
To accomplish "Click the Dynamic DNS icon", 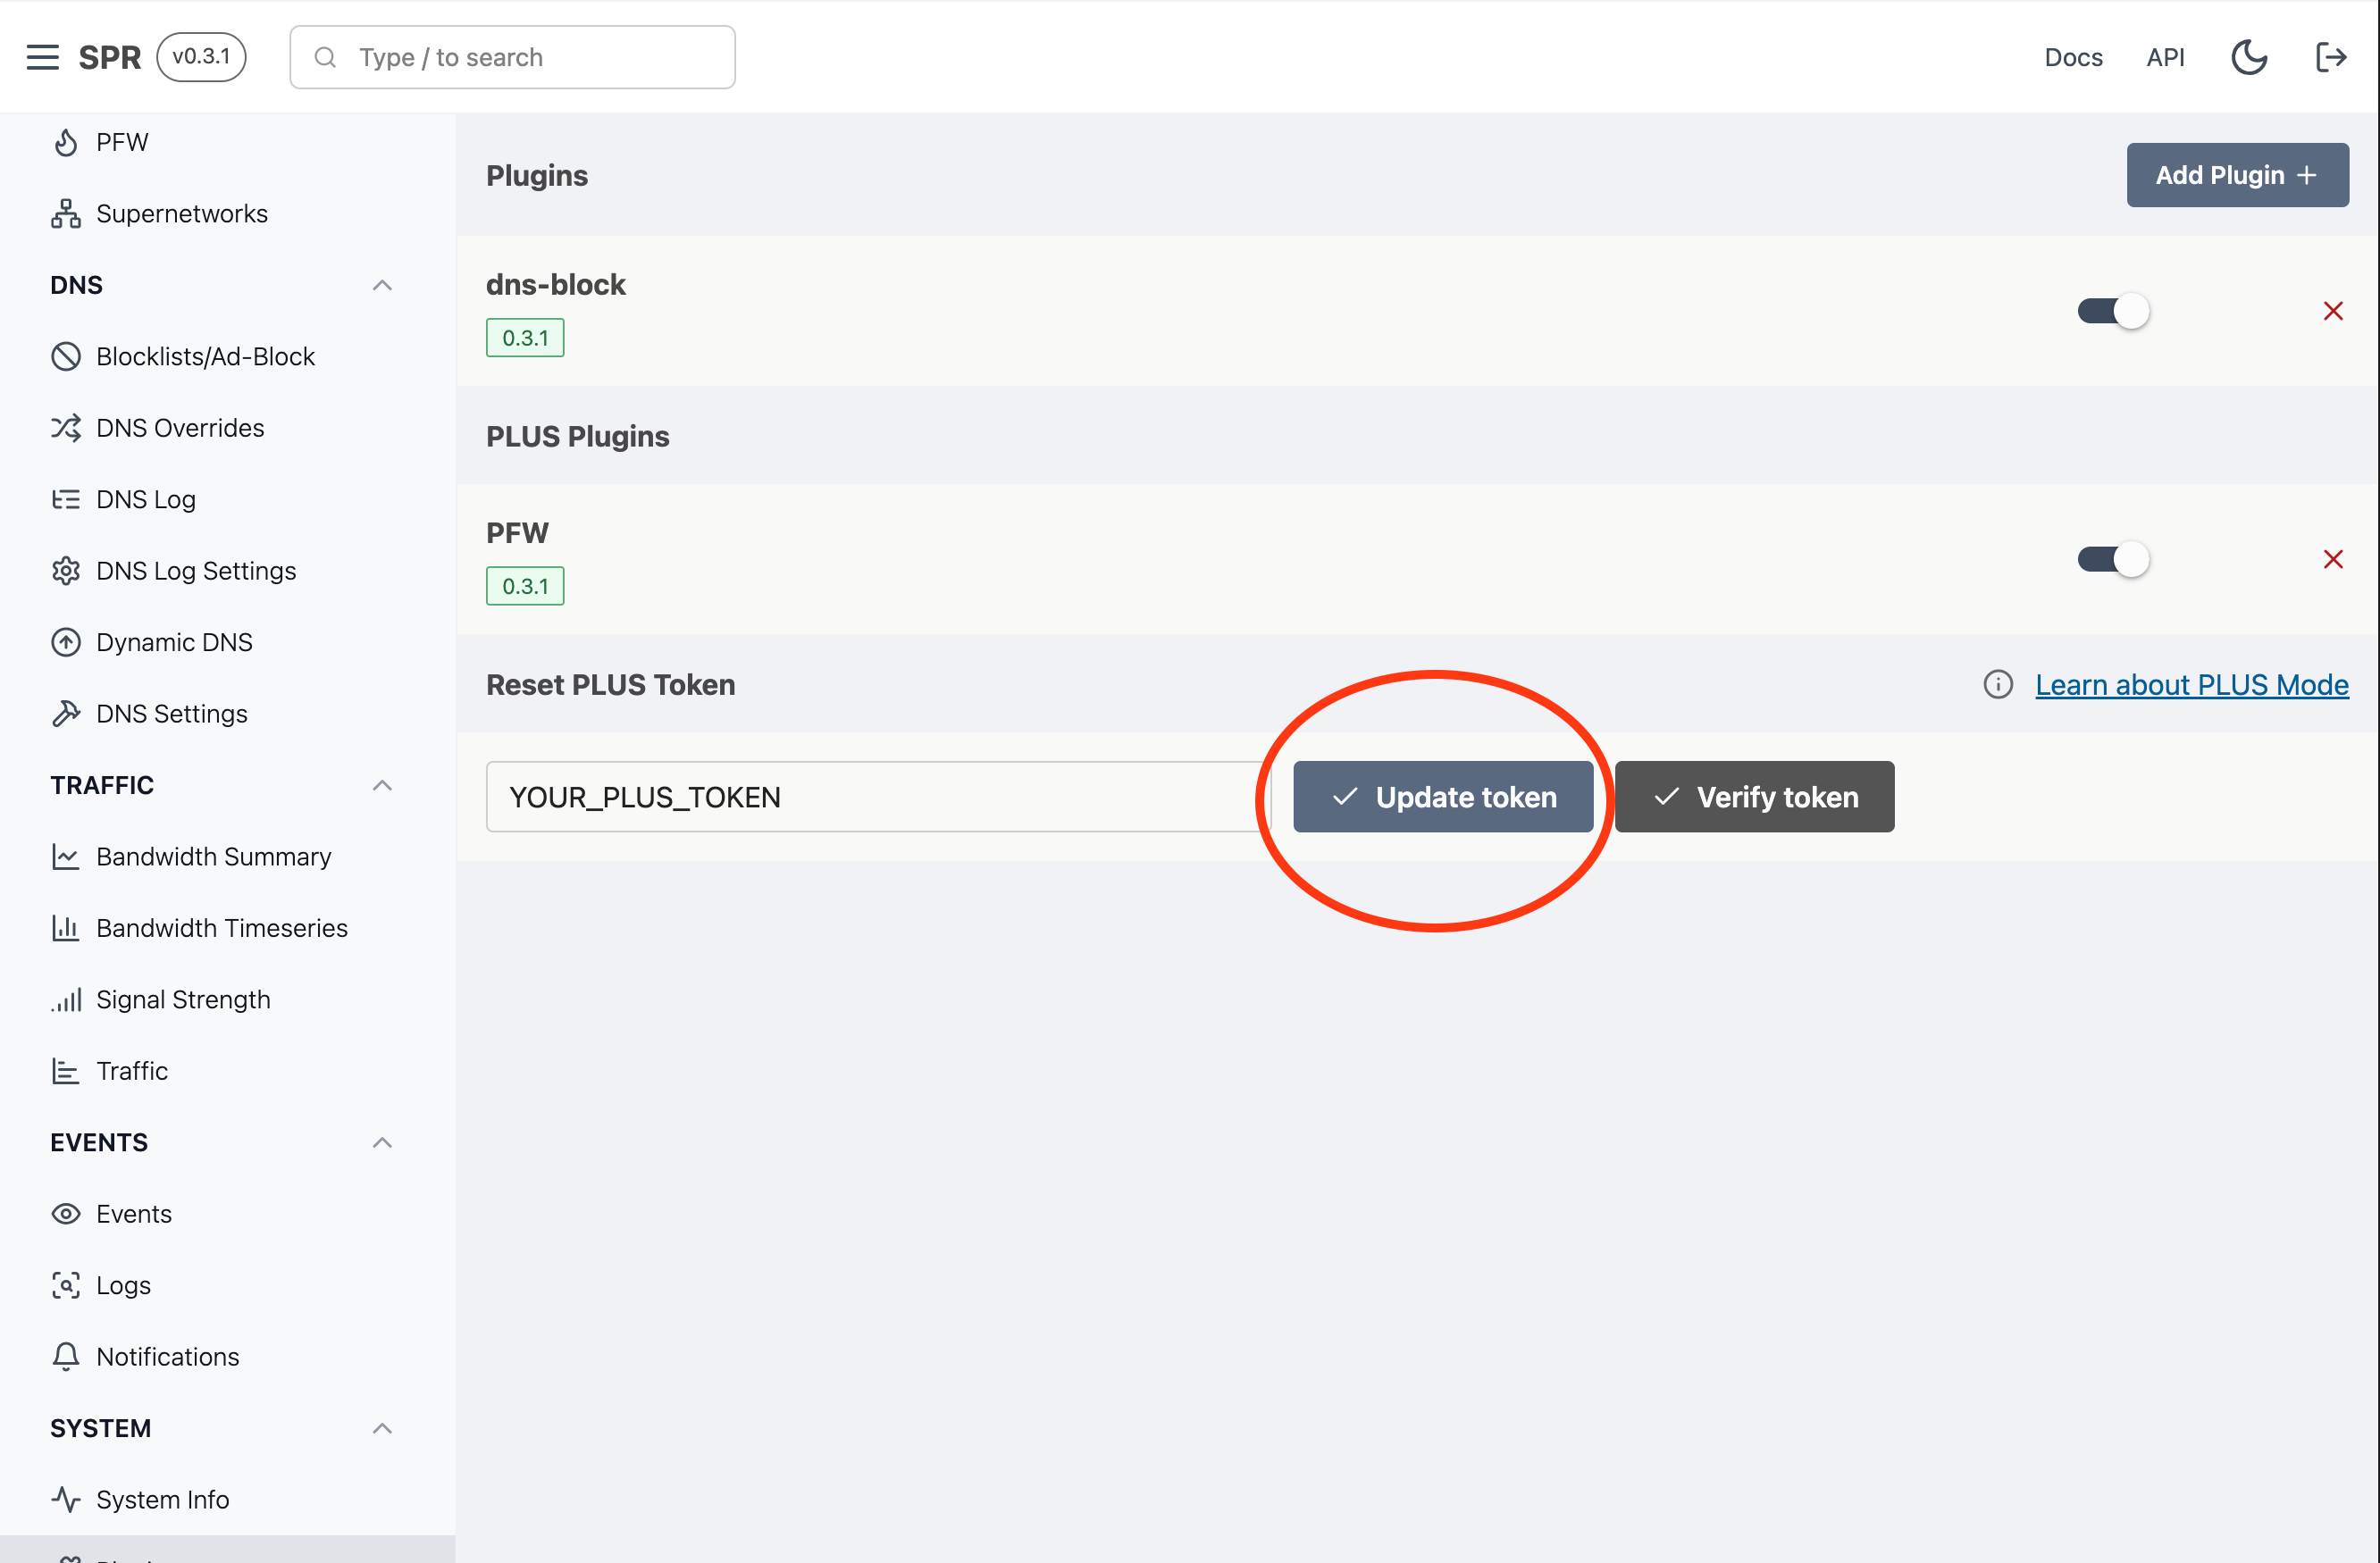I will 64,640.
